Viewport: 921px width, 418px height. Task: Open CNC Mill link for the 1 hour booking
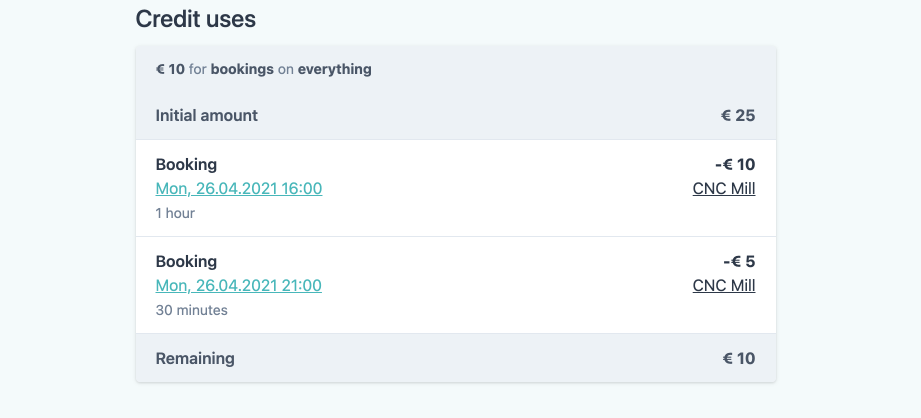724,188
